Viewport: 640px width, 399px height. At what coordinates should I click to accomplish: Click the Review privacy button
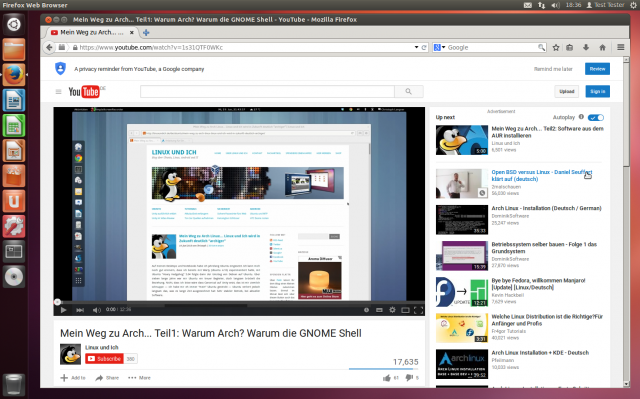[598, 69]
